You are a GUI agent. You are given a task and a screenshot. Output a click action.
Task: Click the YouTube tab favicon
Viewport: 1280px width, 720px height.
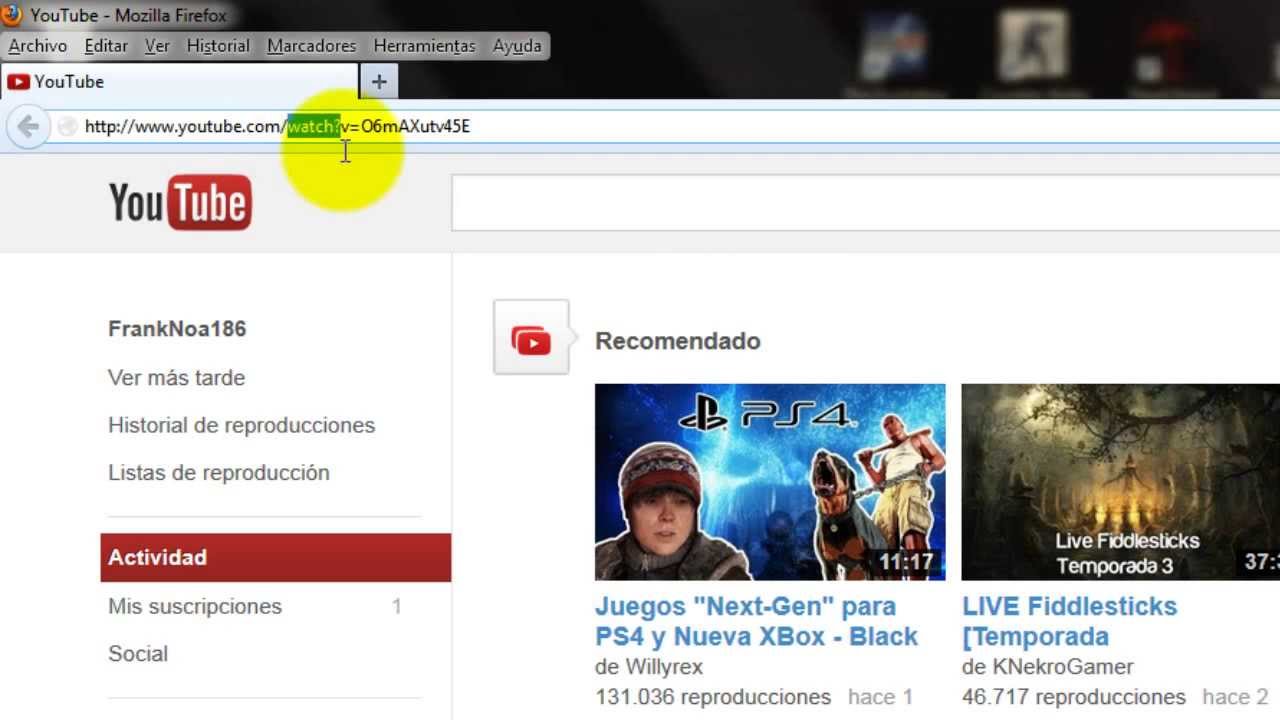tap(18, 82)
